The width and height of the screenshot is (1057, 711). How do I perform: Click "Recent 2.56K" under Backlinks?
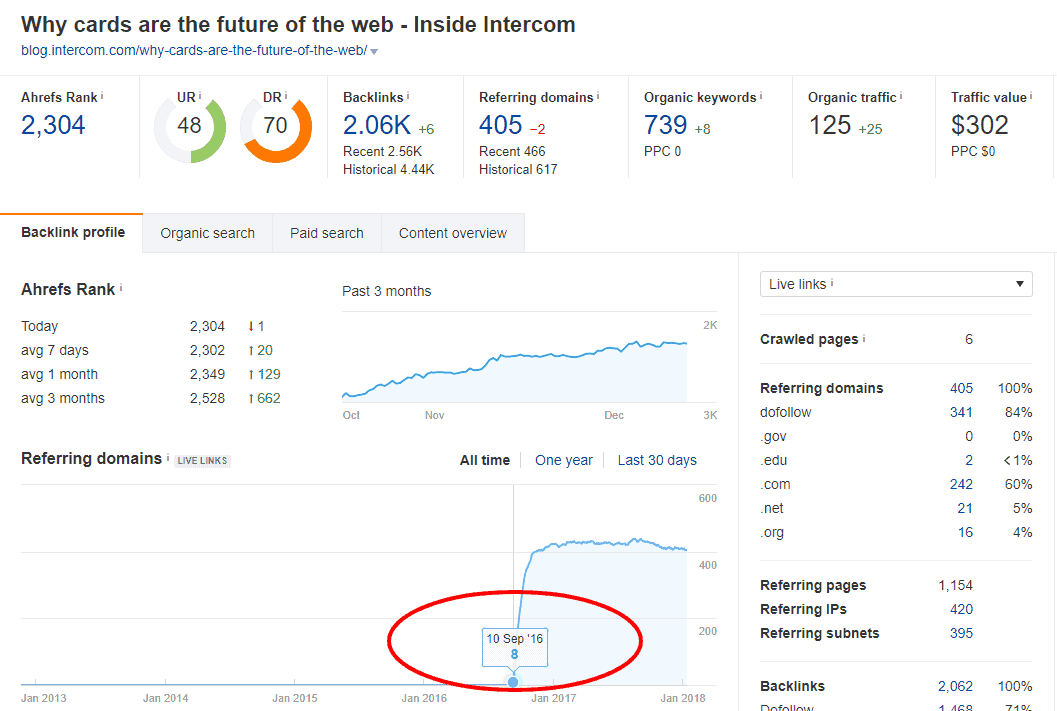382,152
